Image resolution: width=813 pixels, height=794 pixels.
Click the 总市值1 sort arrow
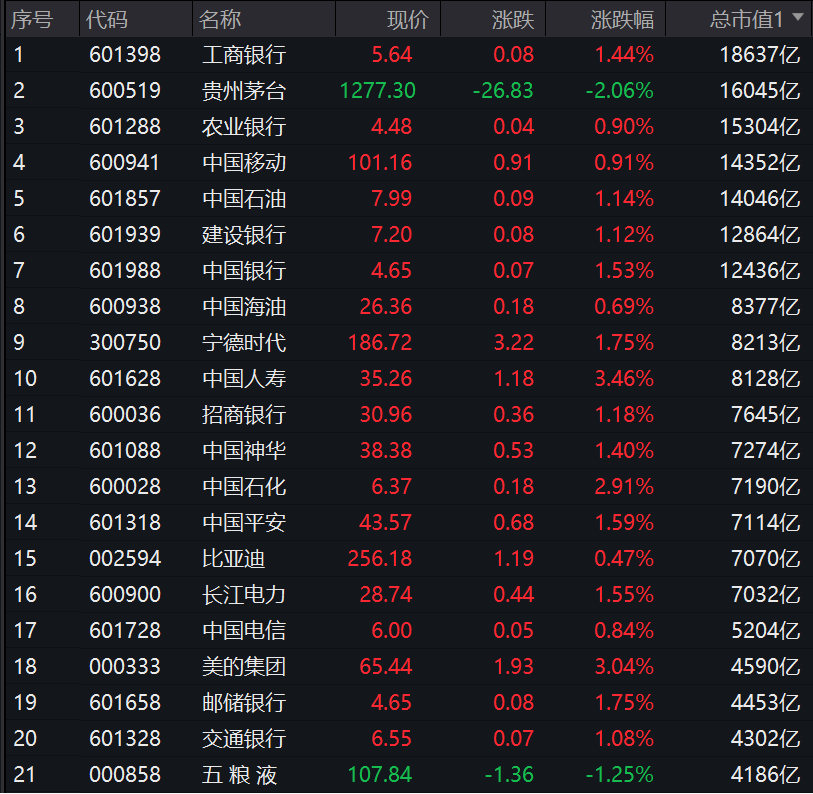coord(798,17)
